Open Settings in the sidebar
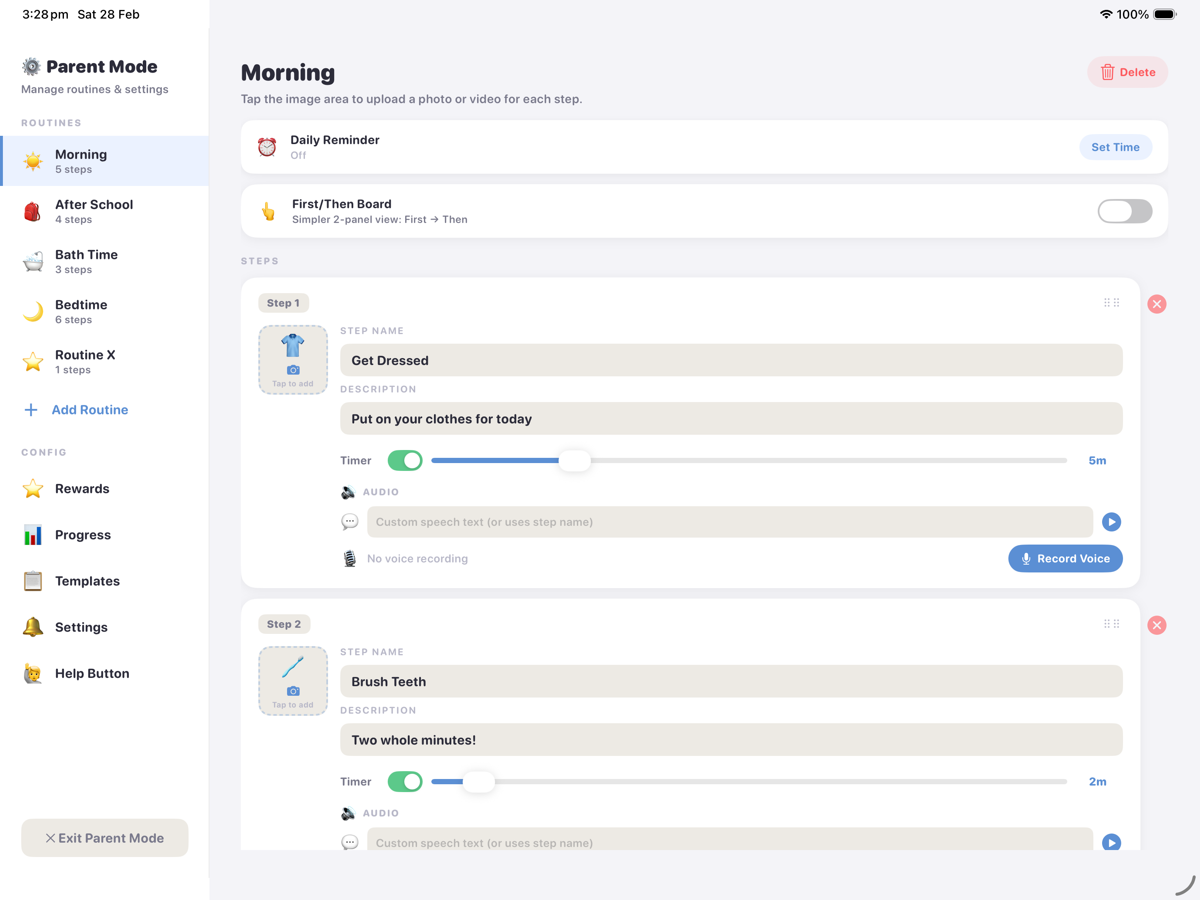The width and height of the screenshot is (1200, 900). [x=104, y=627]
